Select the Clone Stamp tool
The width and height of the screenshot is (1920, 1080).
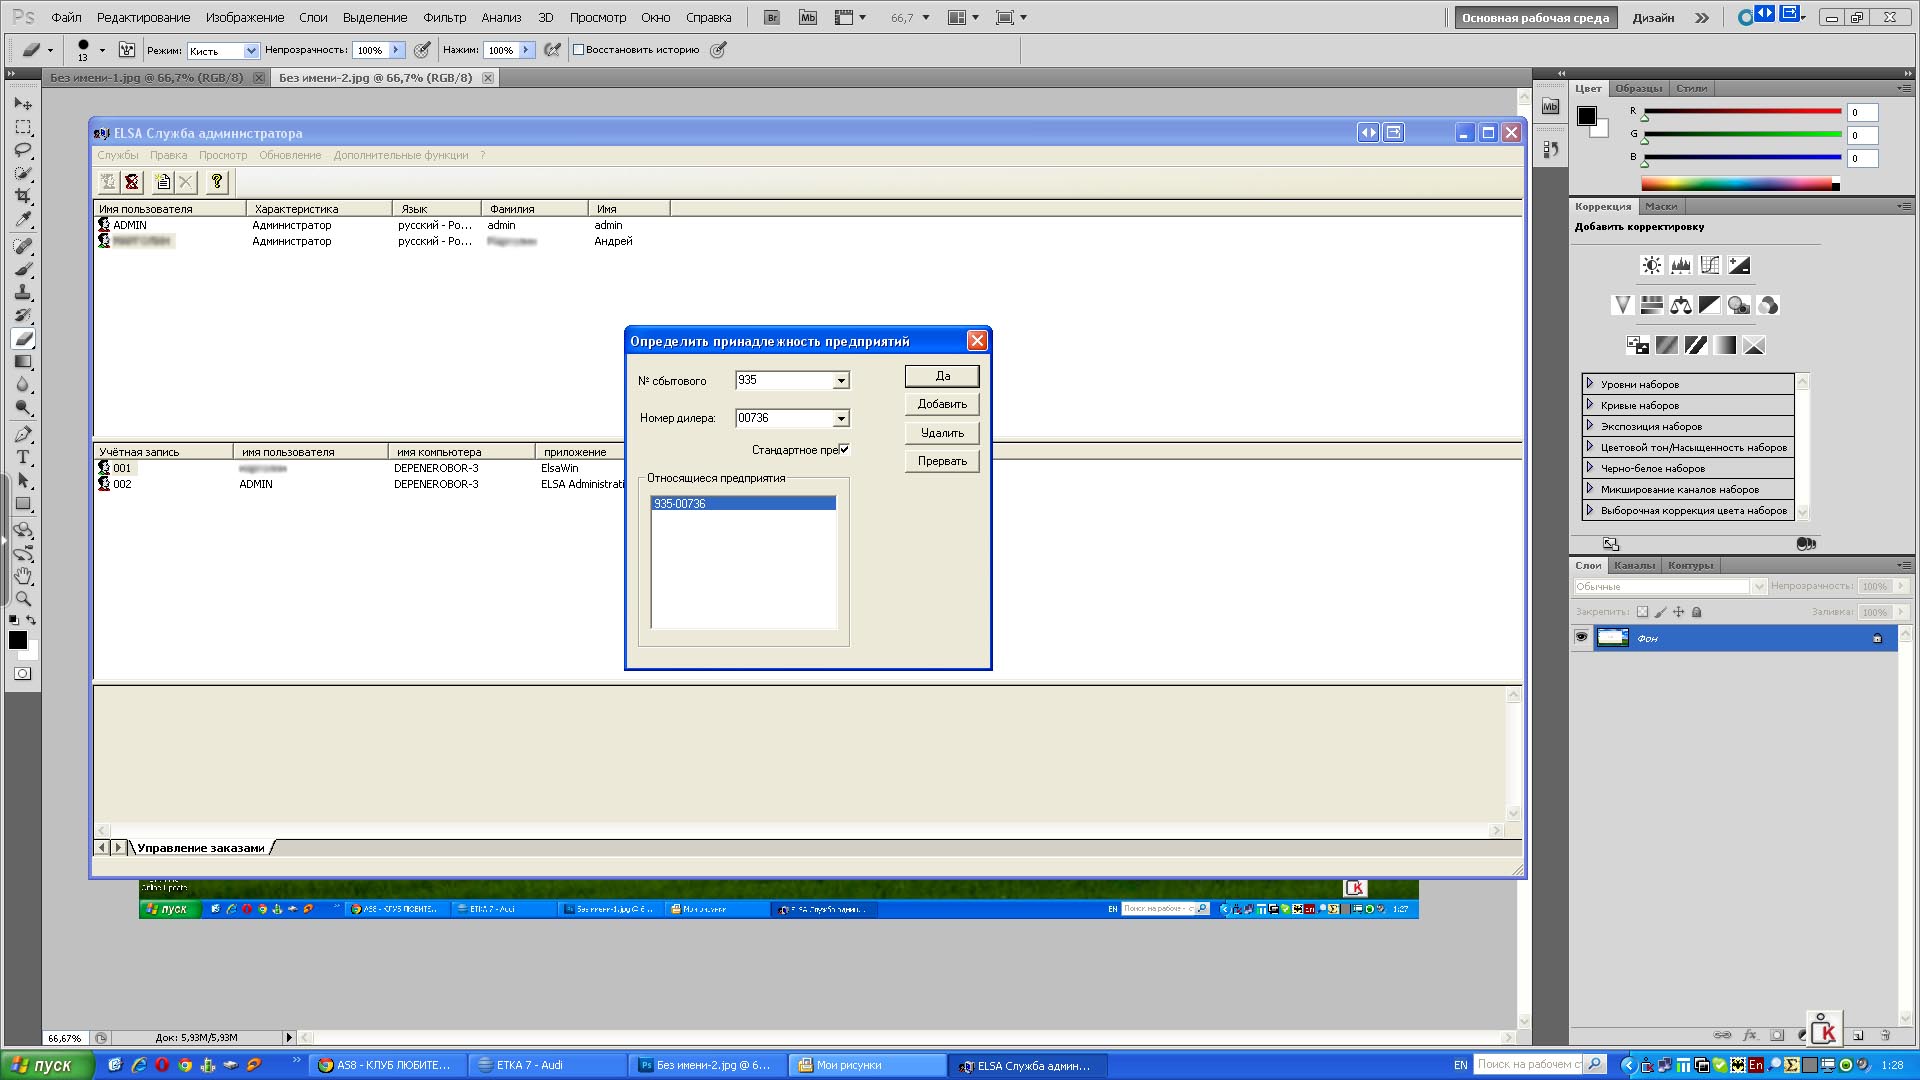(23, 292)
